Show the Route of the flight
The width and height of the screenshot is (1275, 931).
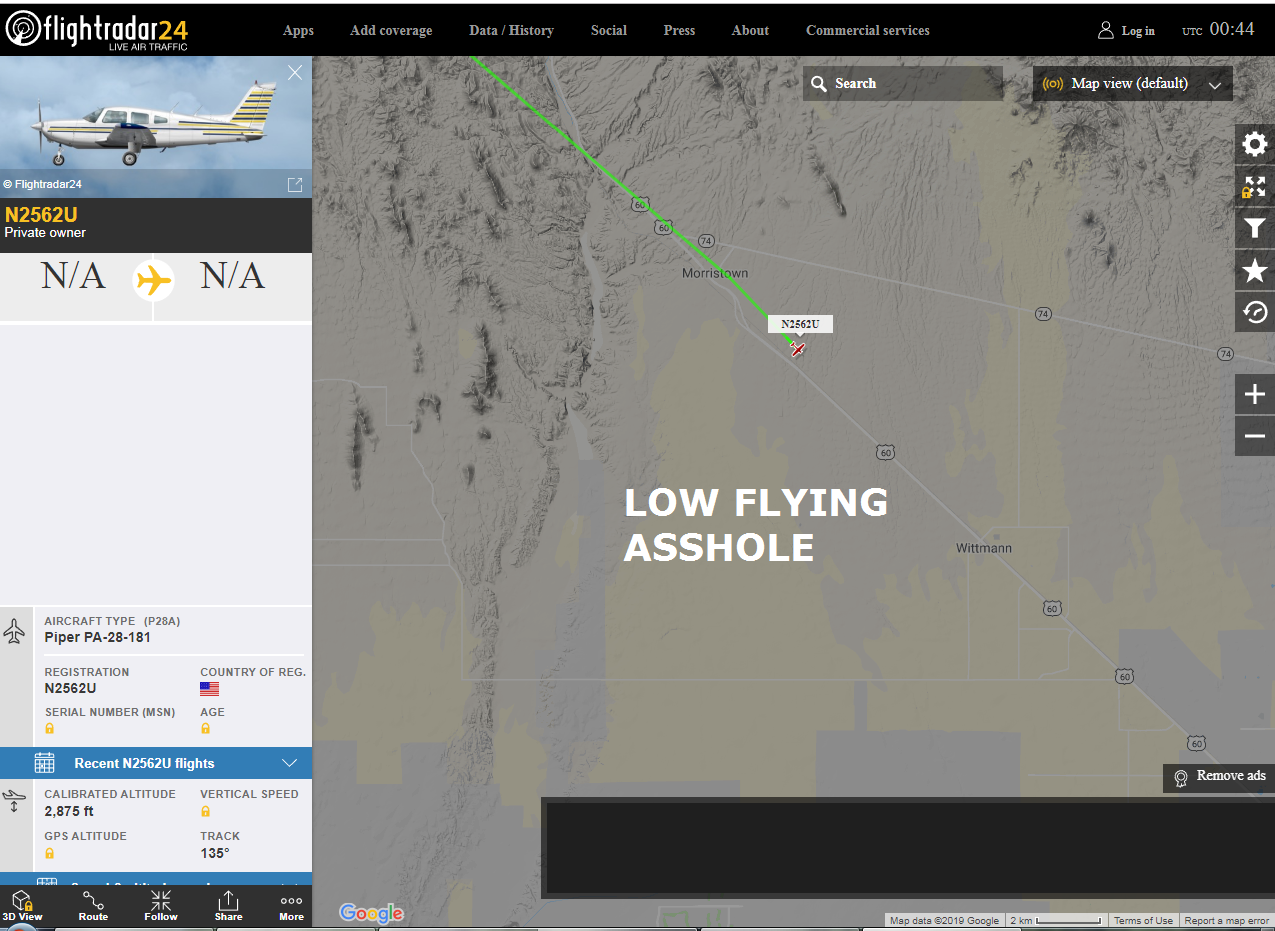(93, 905)
